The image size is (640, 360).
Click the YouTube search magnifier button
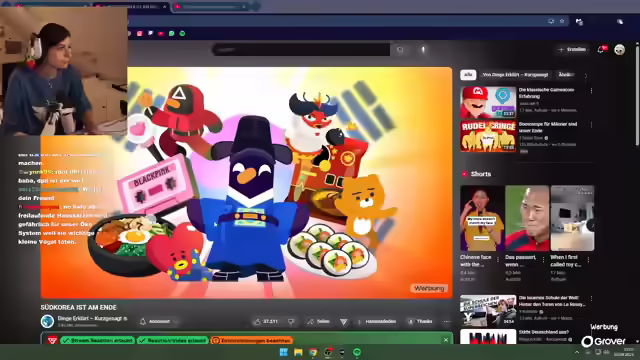[400, 50]
